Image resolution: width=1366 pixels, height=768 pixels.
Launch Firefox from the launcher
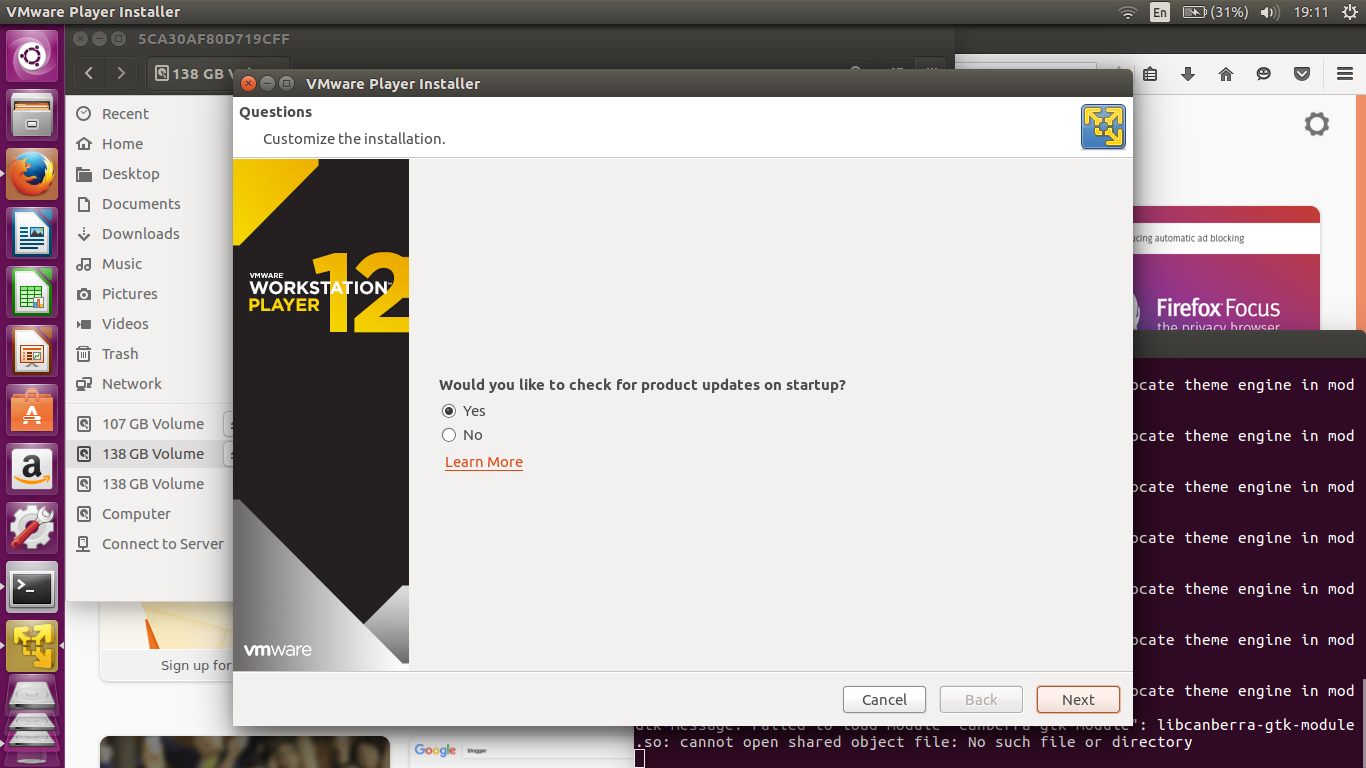[x=32, y=175]
